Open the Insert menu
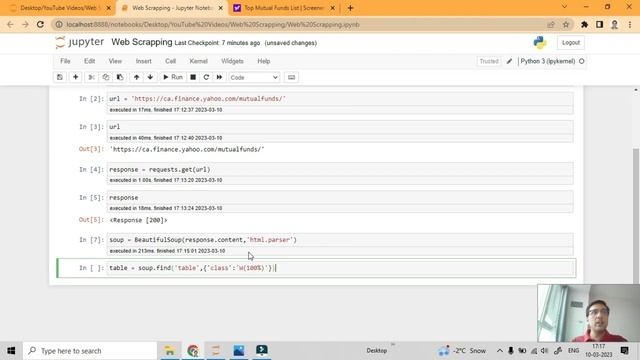This screenshot has height=360, width=640. coord(144,61)
